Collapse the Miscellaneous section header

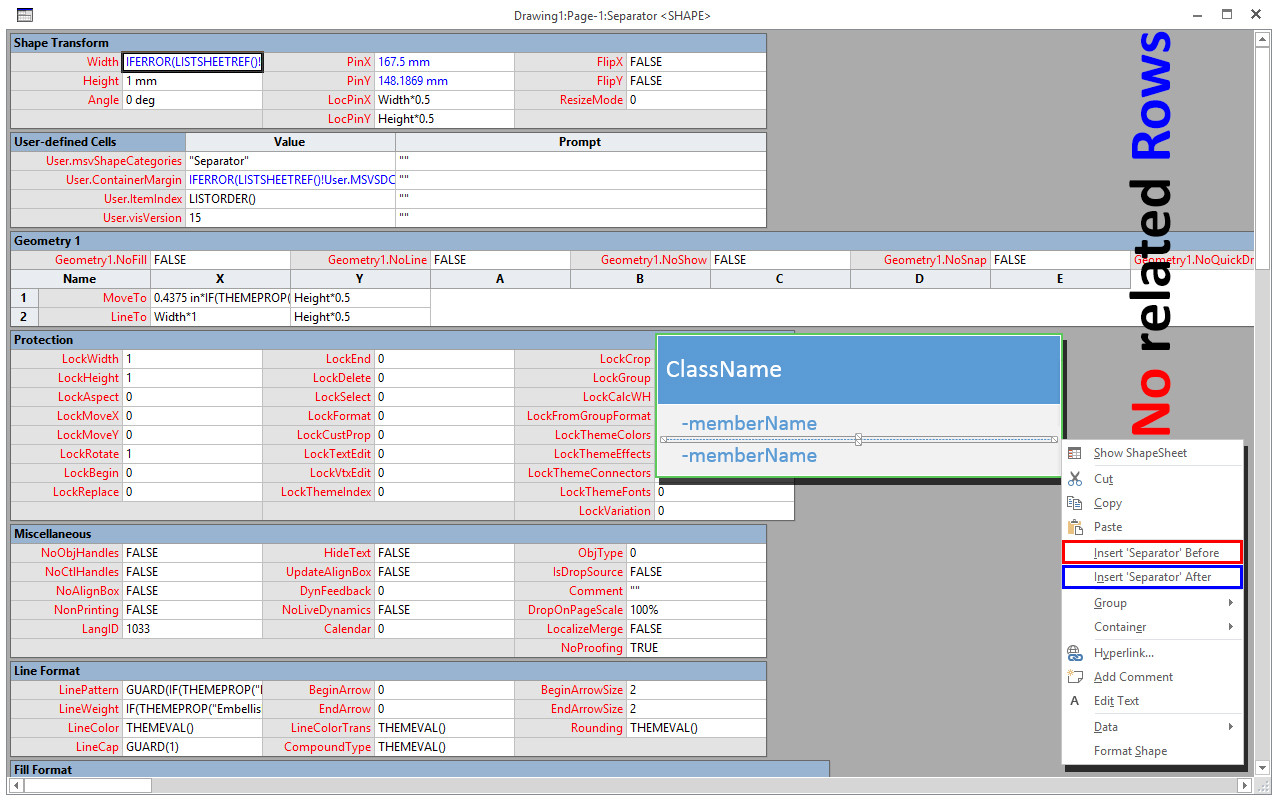(388, 534)
